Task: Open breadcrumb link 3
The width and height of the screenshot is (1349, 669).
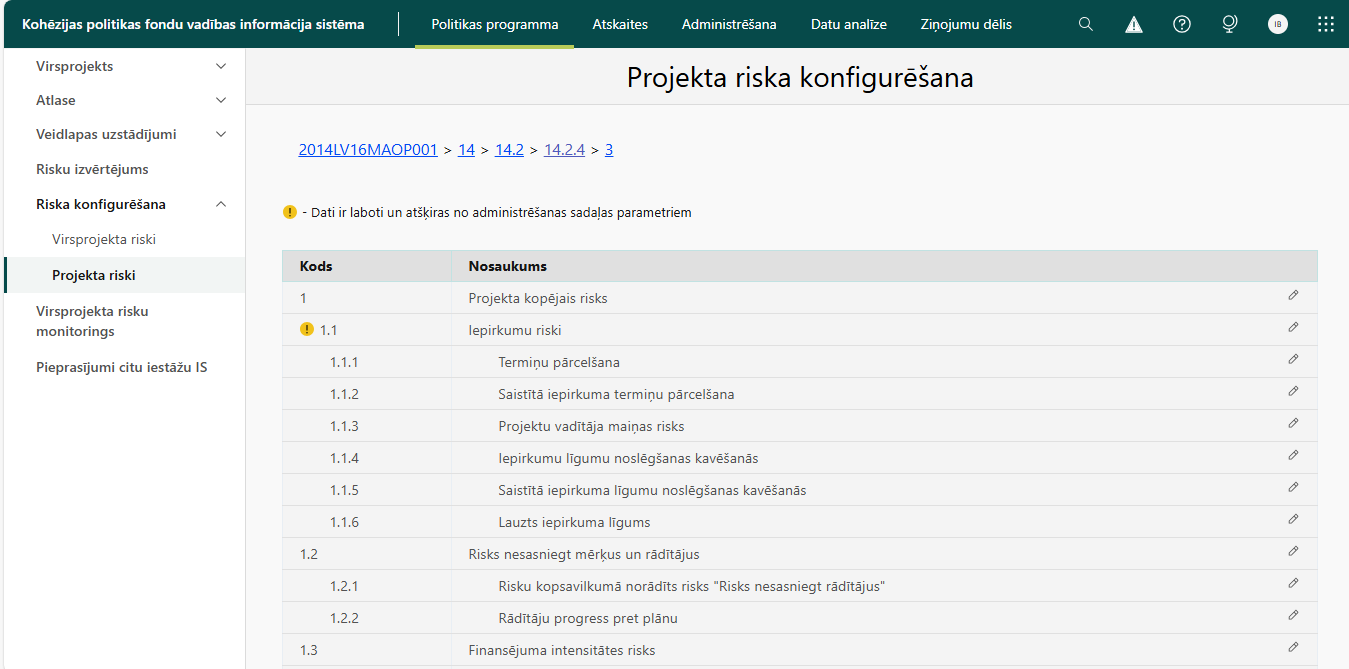Action: click(609, 150)
